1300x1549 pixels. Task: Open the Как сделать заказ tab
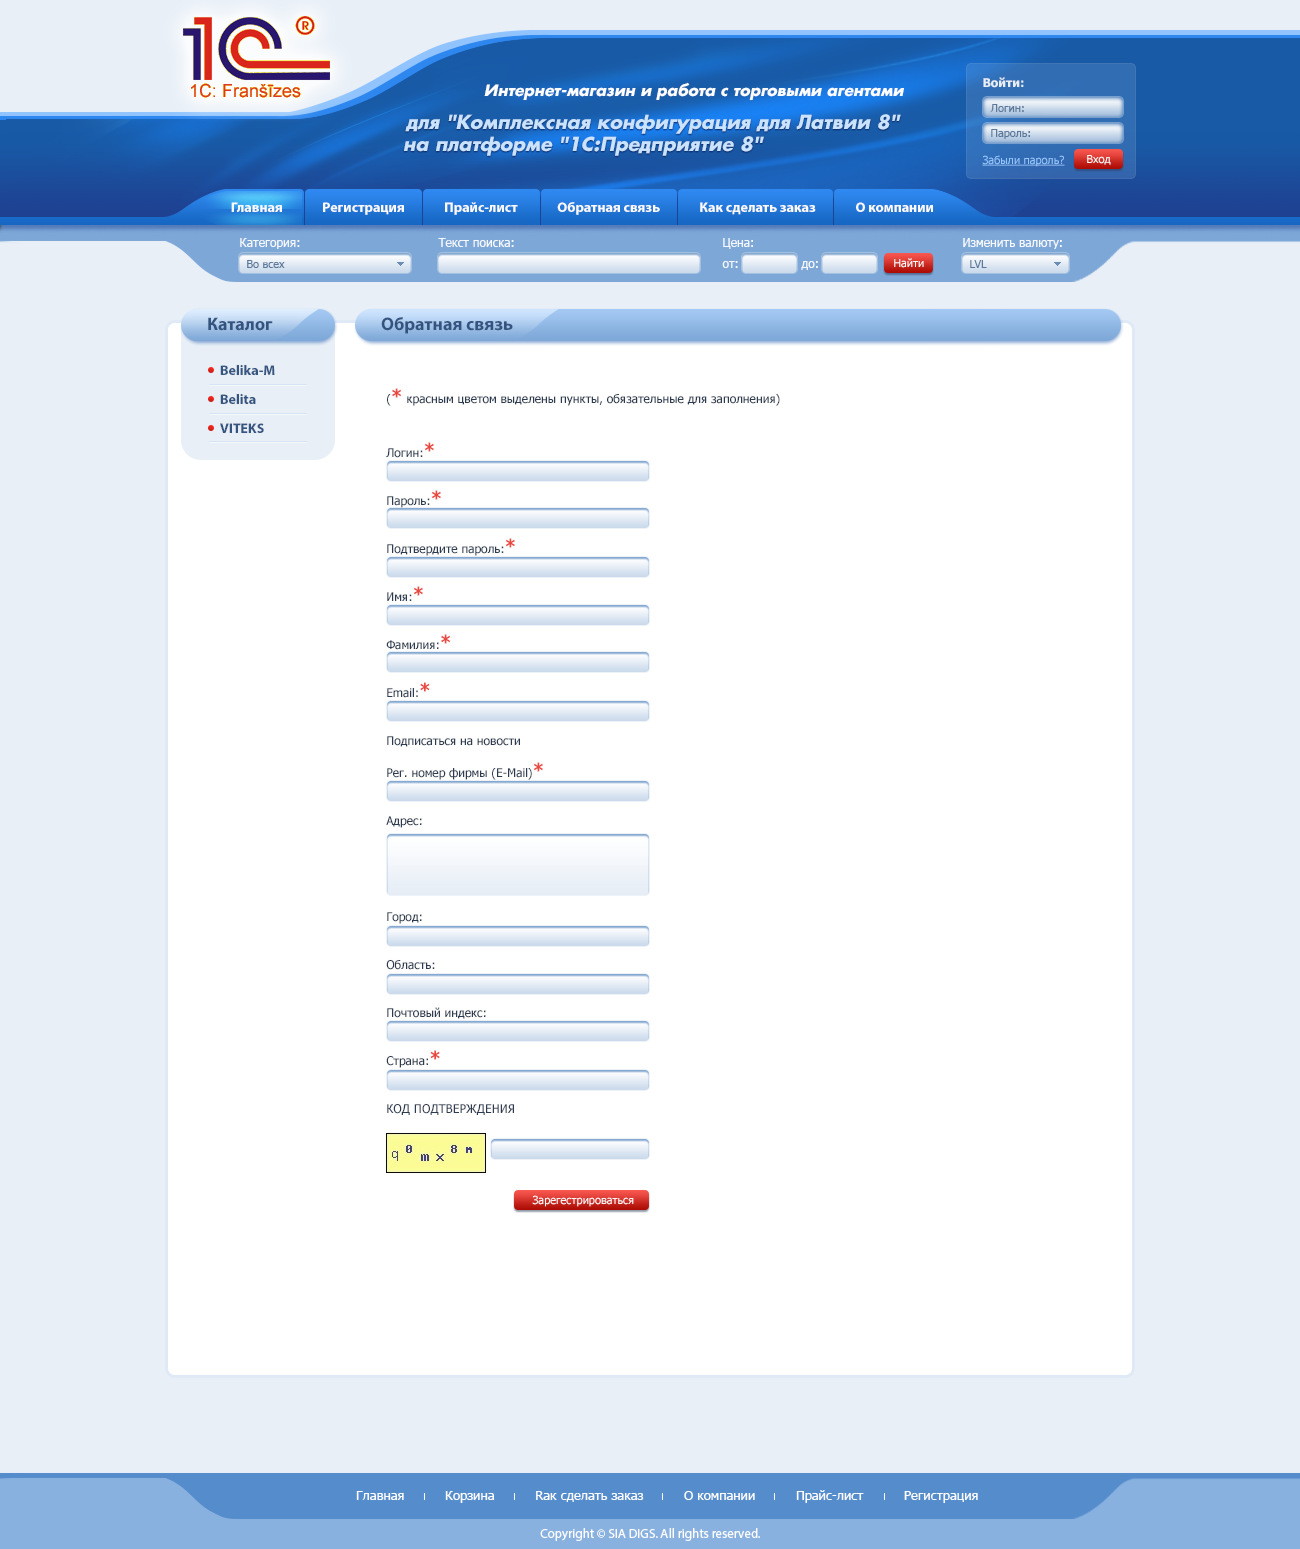point(757,207)
